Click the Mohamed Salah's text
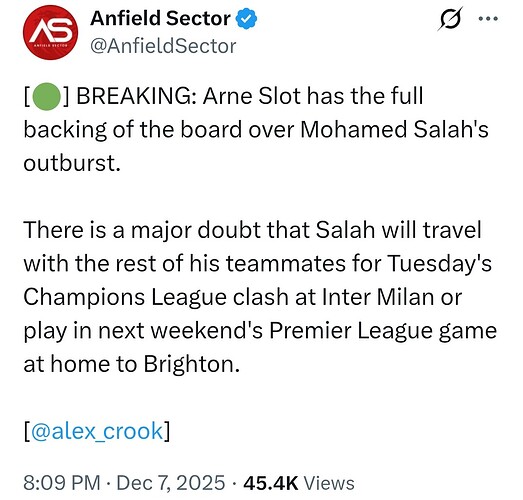The width and height of the screenshot is (523, 500). [x=394, y=129]
